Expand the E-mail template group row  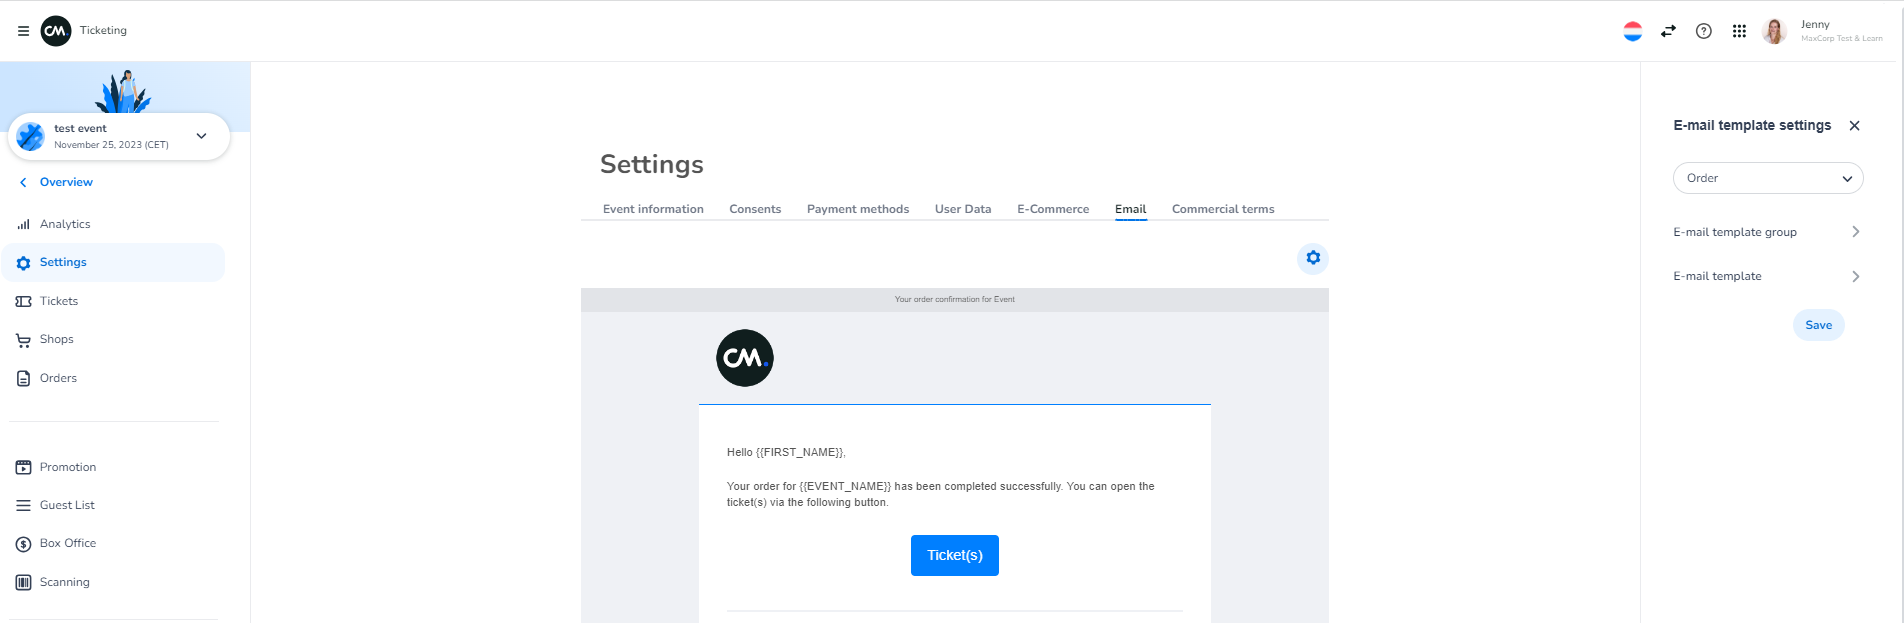click(x=1766, y=232)
